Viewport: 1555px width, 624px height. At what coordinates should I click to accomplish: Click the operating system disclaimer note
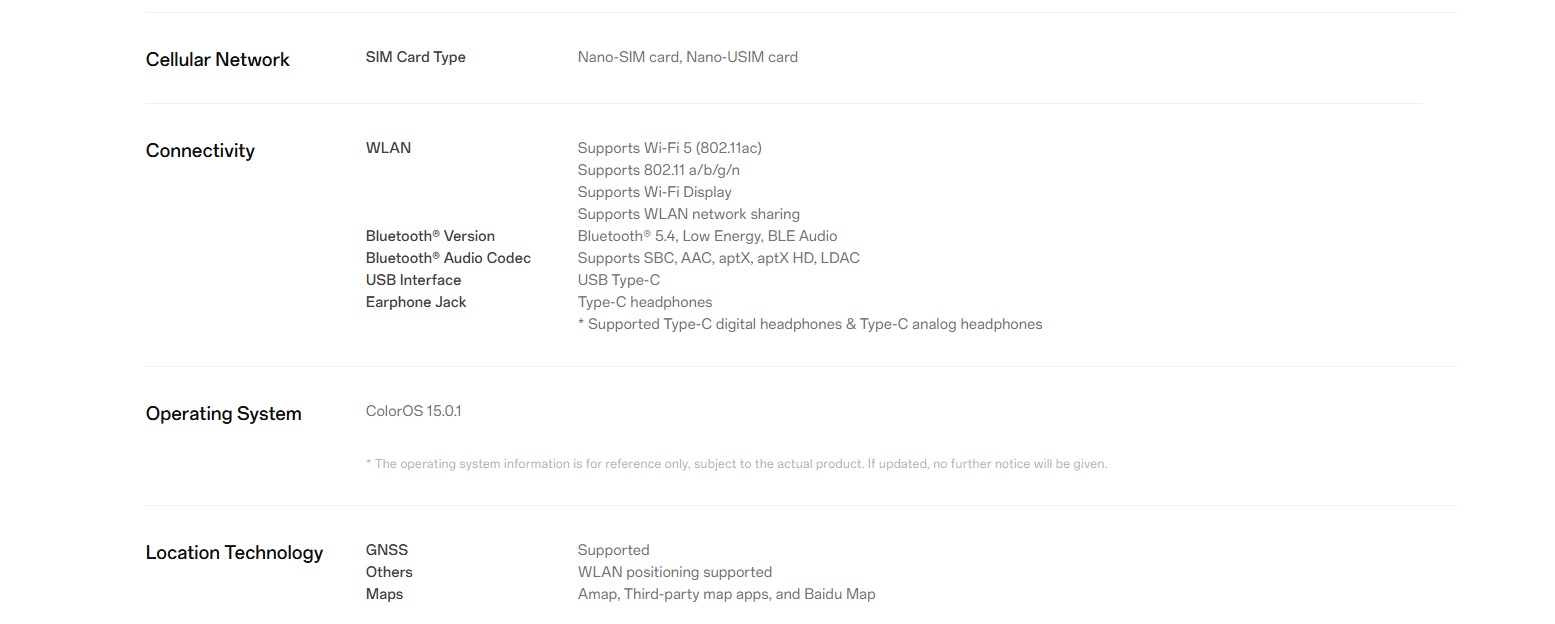(x=737, y=464)
